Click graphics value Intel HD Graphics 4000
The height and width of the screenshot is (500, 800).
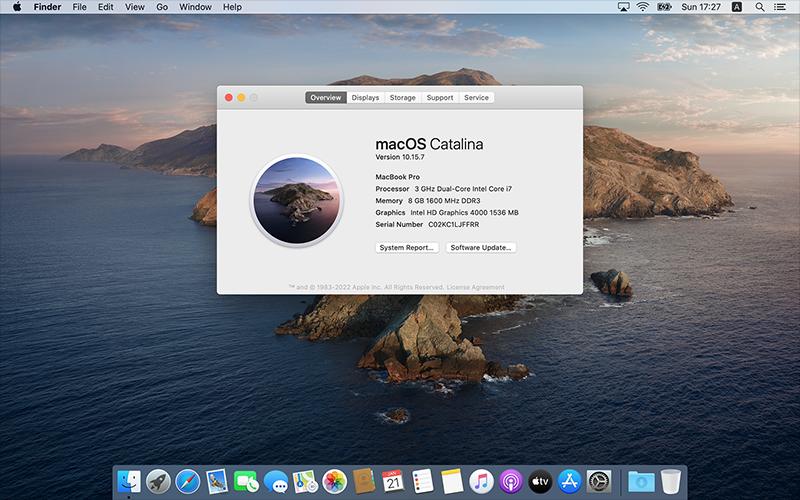click(464, 213)
